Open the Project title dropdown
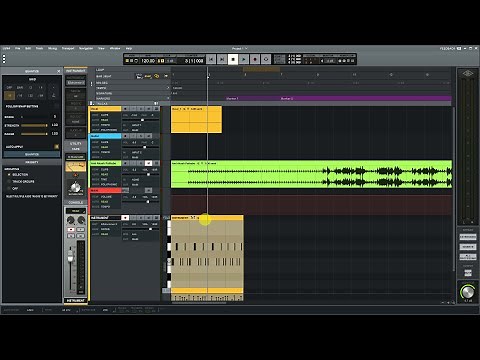The width and height of the screenshot is (480, 360). click(x=240, y=48)
